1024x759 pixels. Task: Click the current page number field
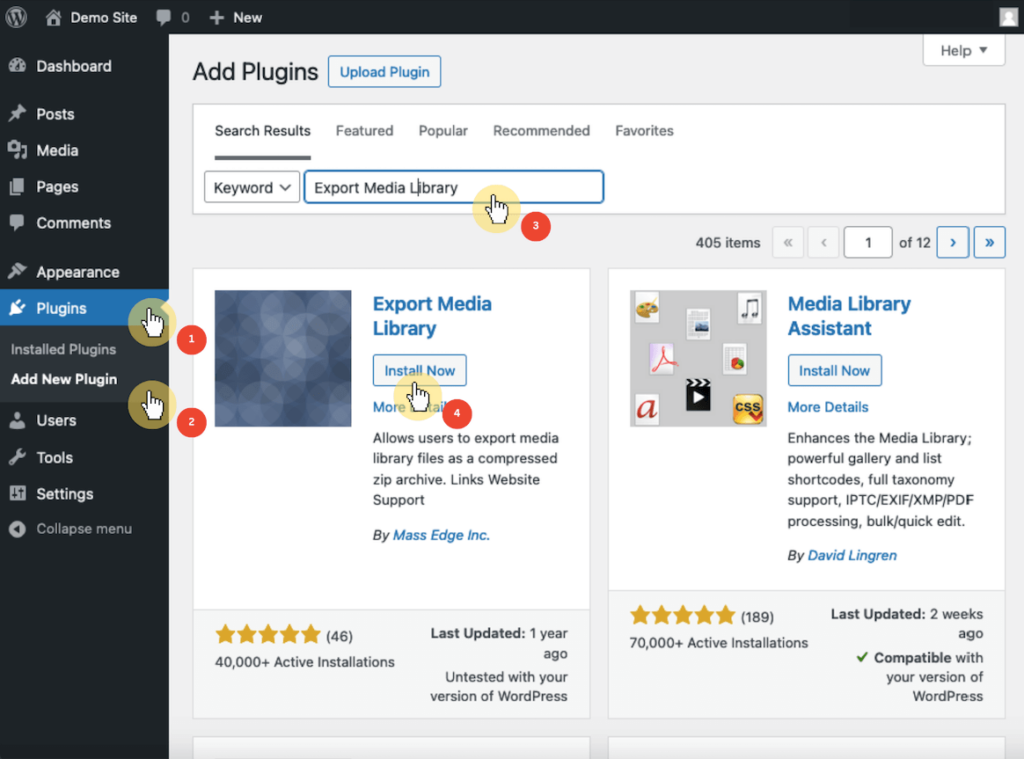coord(868,242)
